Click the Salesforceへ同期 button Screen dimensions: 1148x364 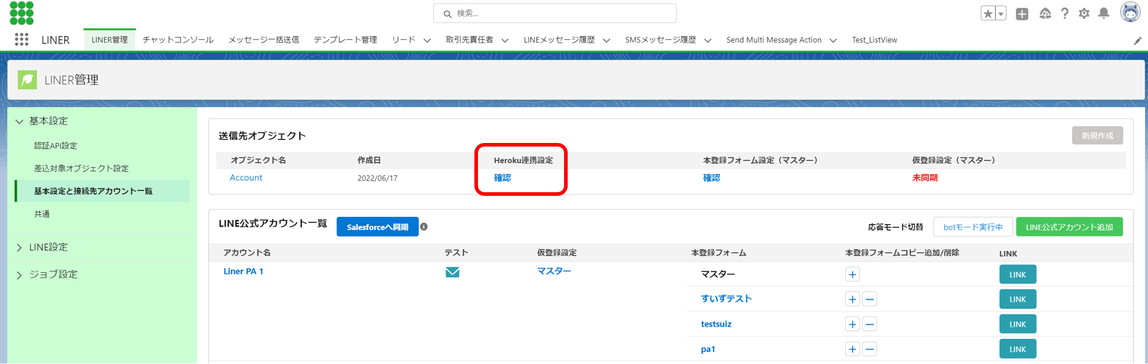(377, 227)
